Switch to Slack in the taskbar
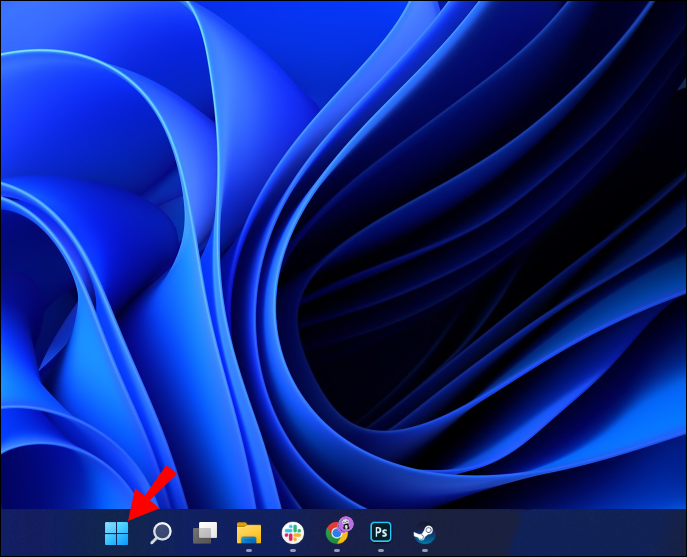Image resolution: width=687 pixels, height=557 pixels. click(x=293, y=532)
